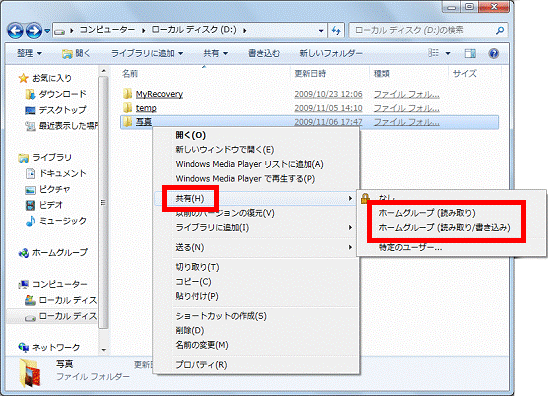
Task: Sort by 更新日時 column header
Action: (x=310, y=74)
